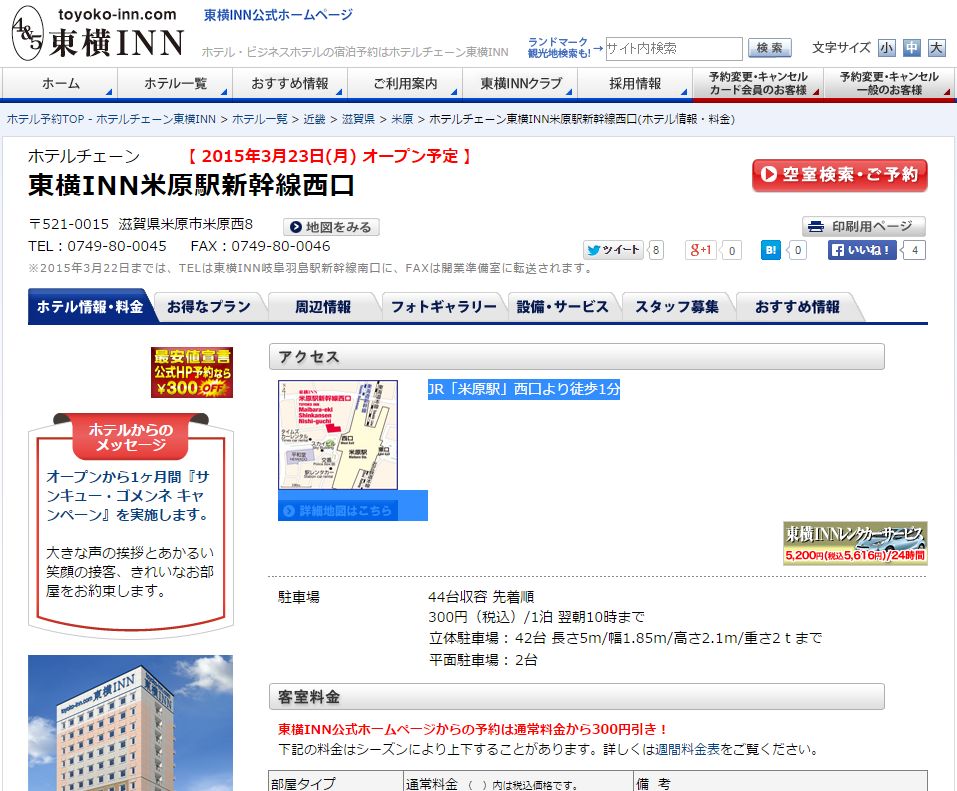Switch to the お得なプラン tab
Viewport: 957px width, 791px height.
point(209,307)
